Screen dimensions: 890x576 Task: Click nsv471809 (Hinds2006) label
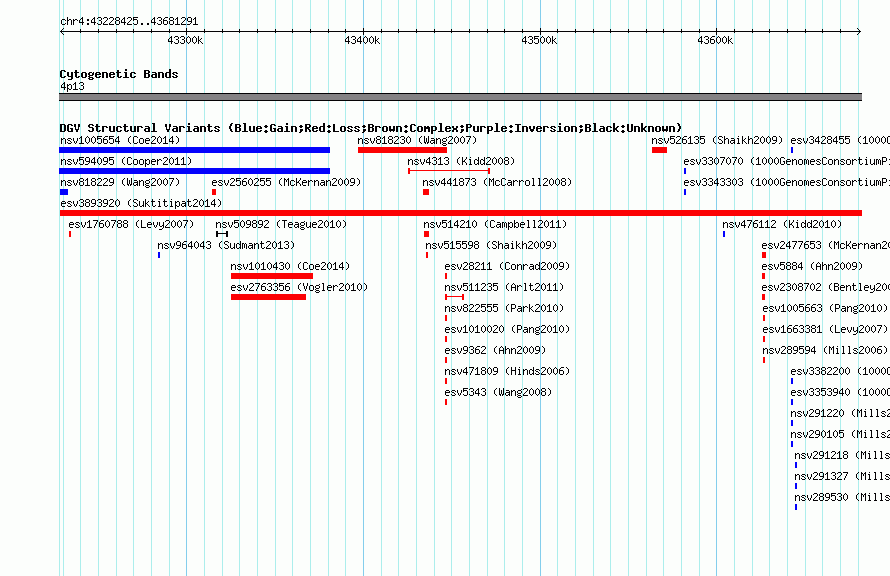coord(507,371)
